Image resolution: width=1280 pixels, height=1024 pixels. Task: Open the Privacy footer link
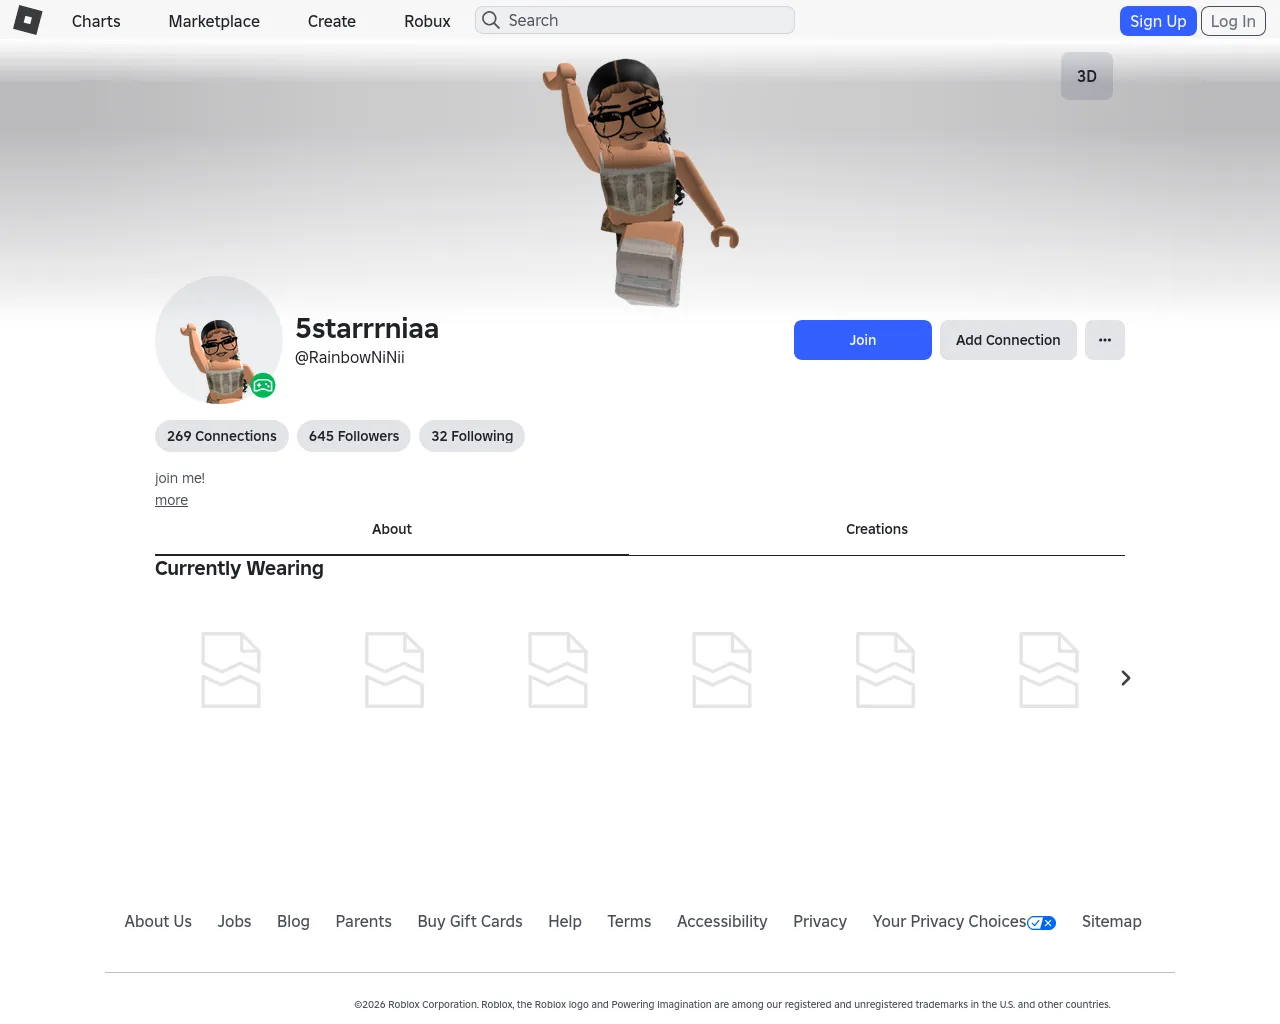tap(820, 922)
